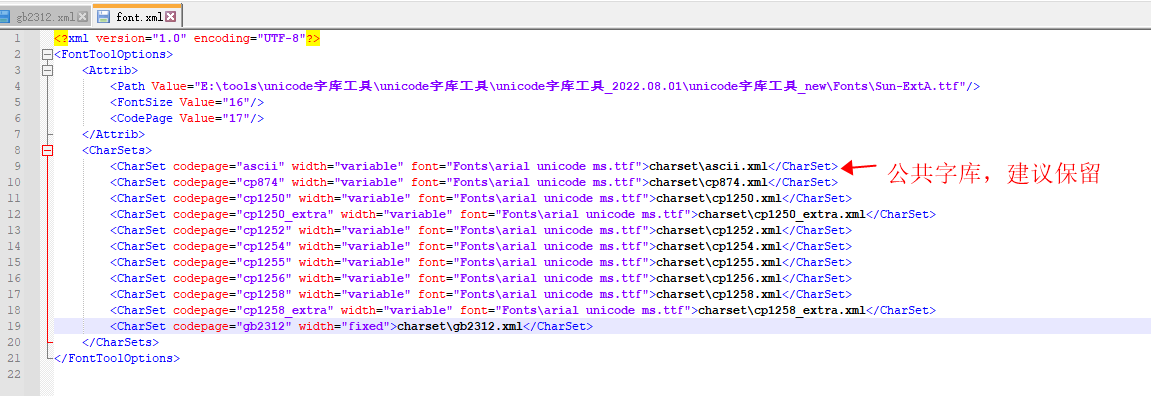Click the charset\cp1254.xml text
The height and width of the screenshot is (396, 1151).
[719, 246]
